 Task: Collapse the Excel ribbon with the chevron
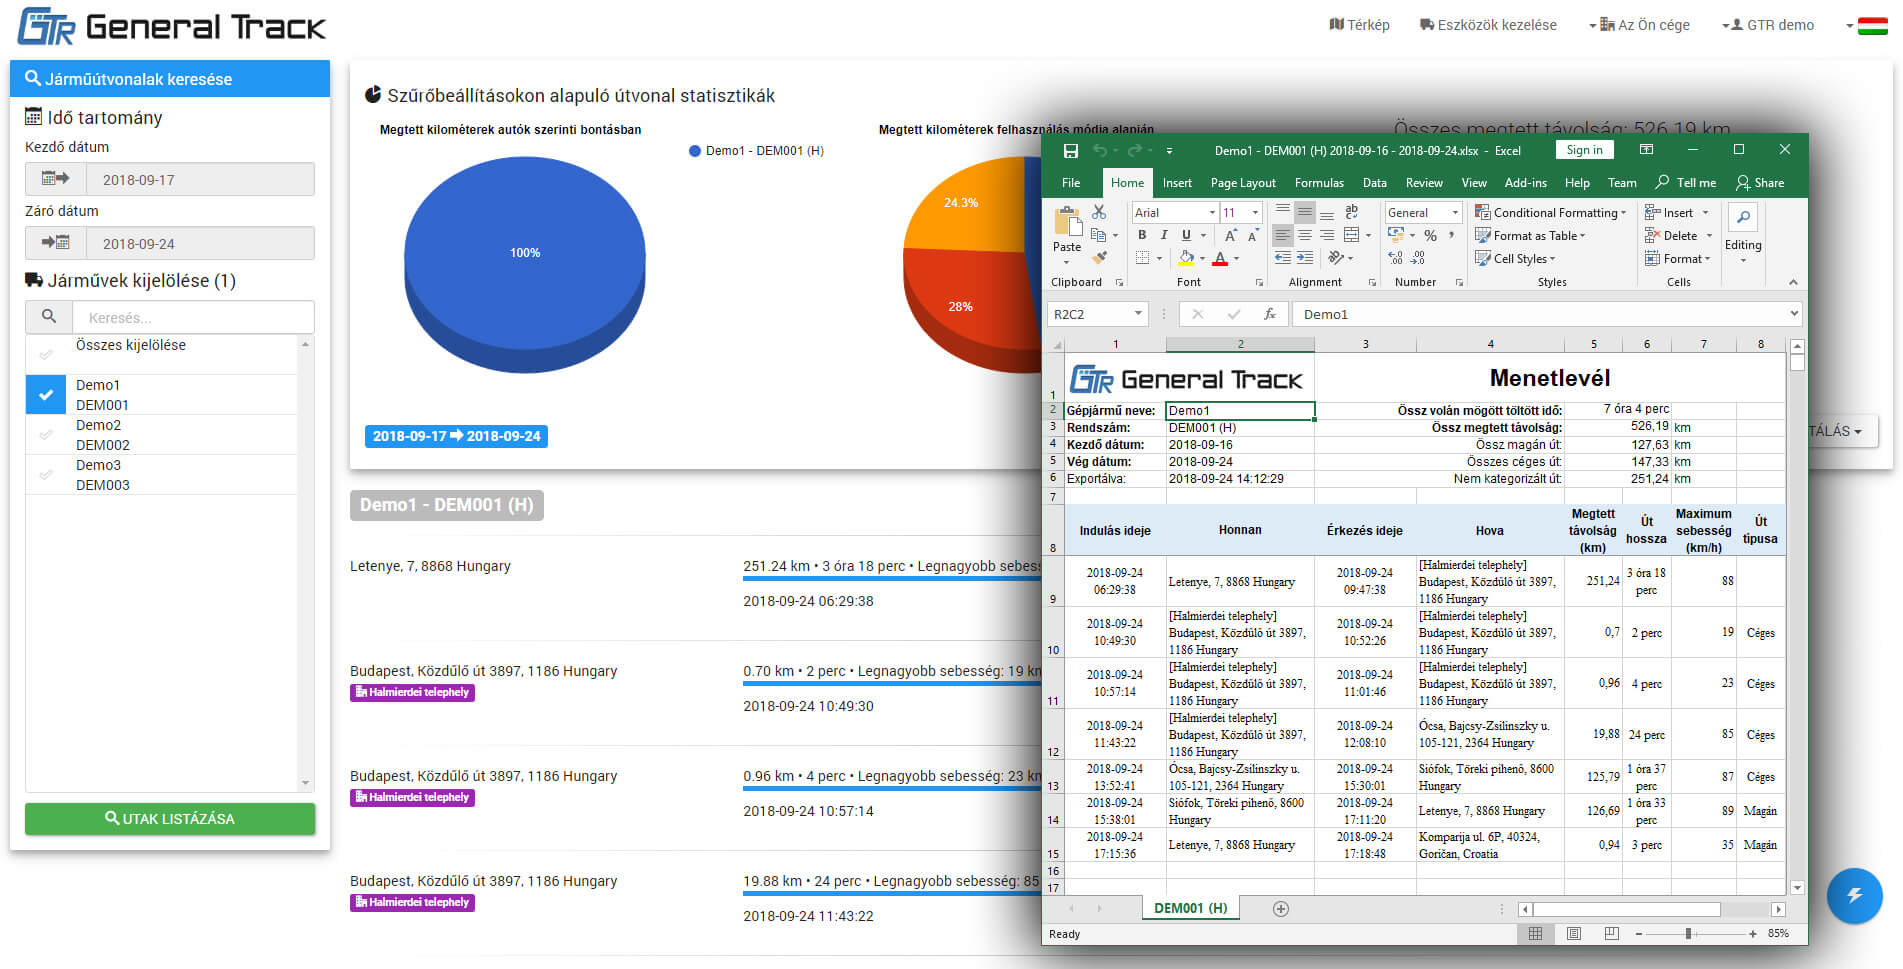tap(1793, 282)
